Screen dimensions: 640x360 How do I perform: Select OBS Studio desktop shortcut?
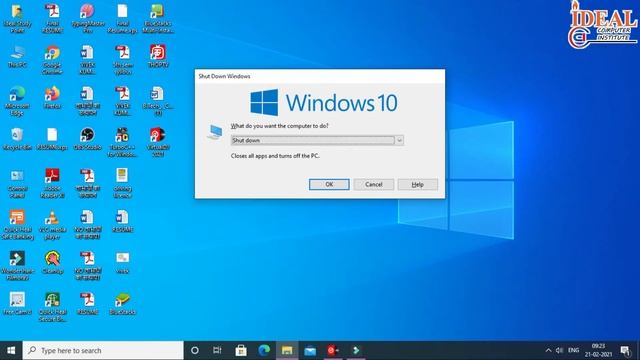87,139
